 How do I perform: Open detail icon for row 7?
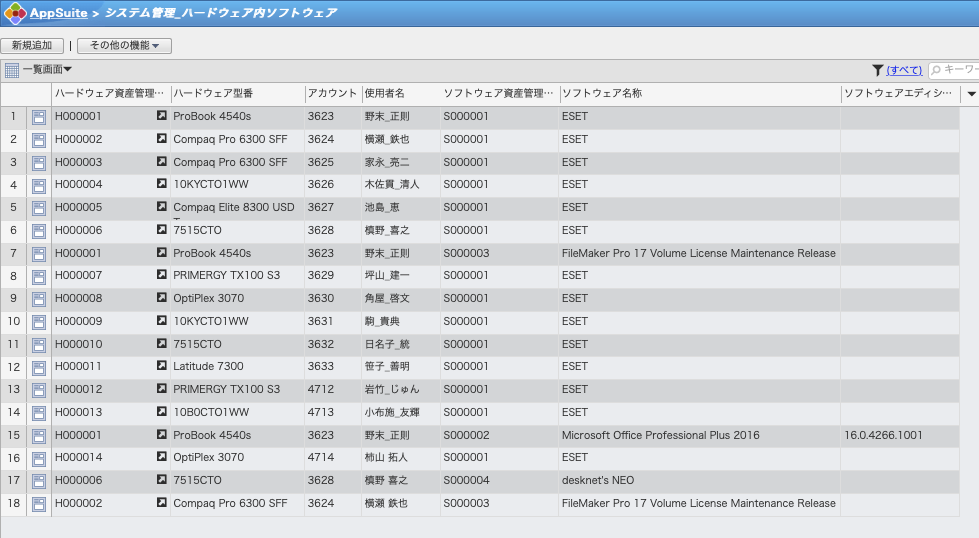point(39,254)
